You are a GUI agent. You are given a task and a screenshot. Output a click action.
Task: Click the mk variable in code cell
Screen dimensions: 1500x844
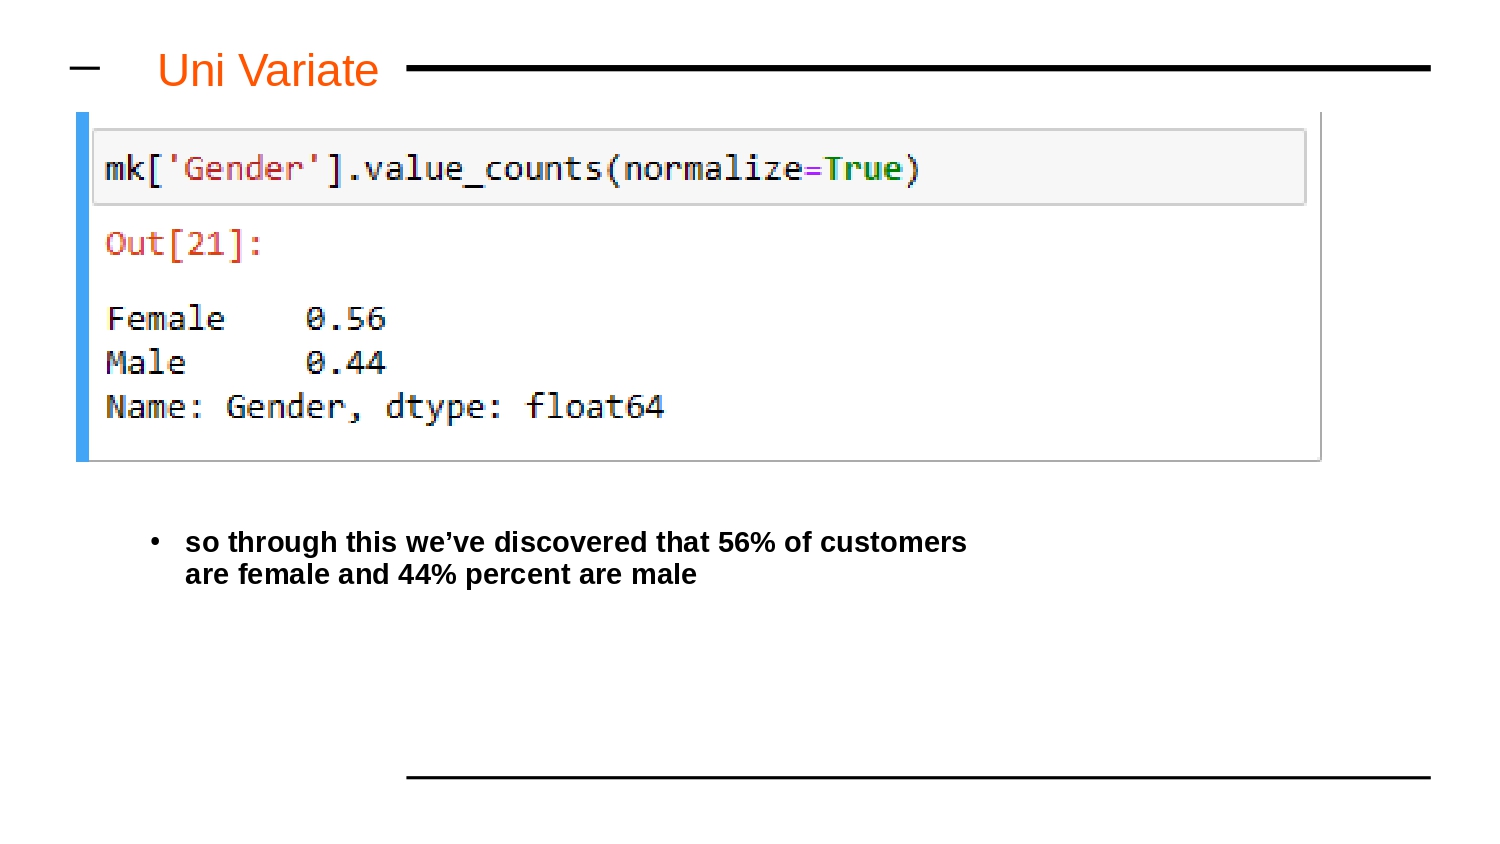tap(125, 168)
